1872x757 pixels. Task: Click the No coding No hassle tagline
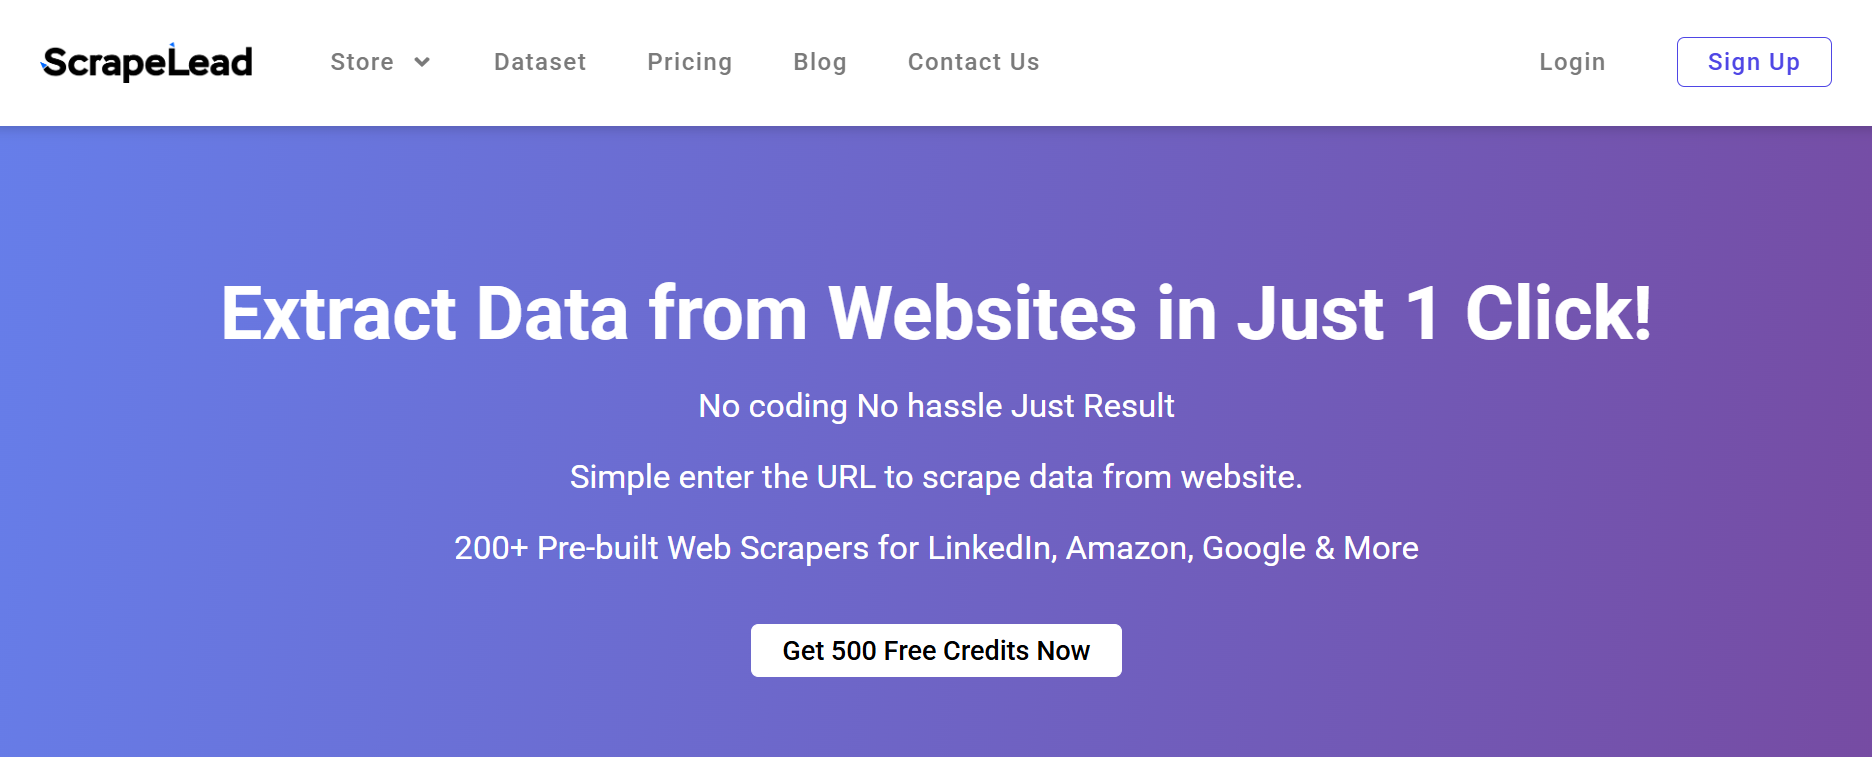coord(936,406)
